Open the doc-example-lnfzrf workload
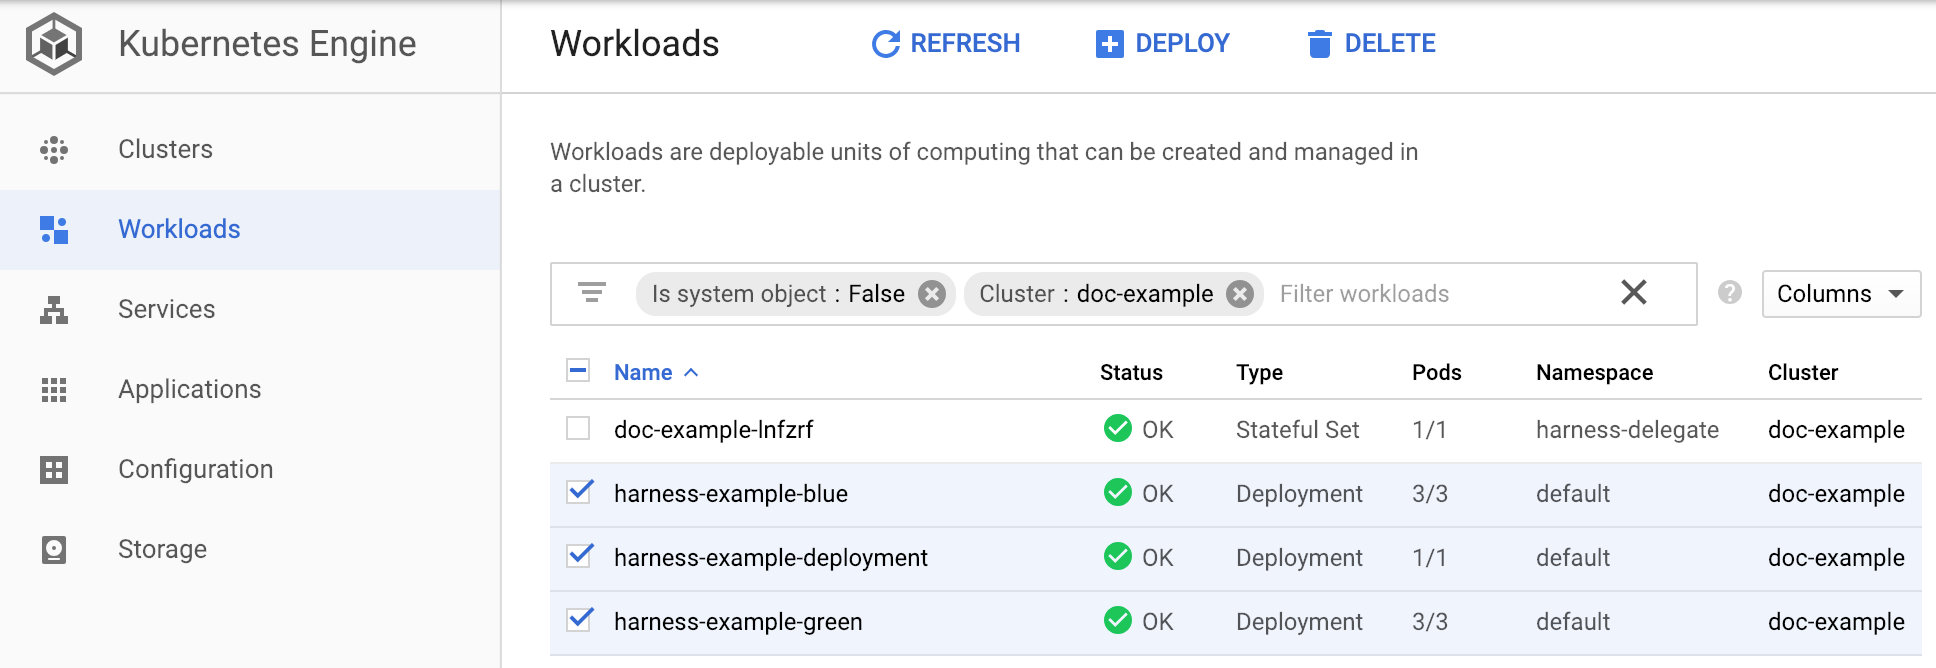Image resolution: width=1936 pixels, height=668 pixels. pos(713,430)
